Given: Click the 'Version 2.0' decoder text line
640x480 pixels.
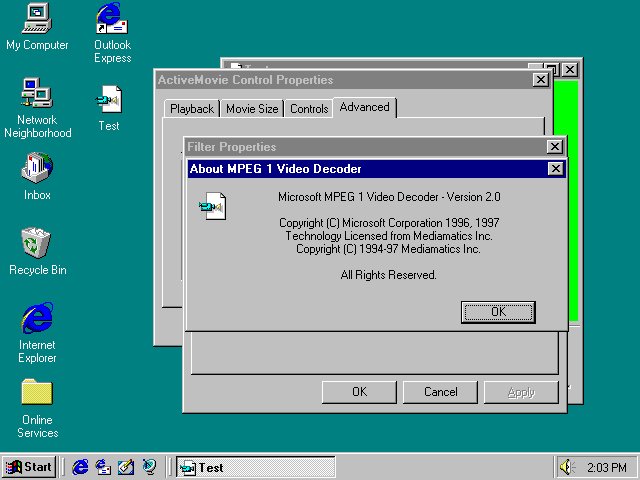Looking at the screenshot, I should [x=389, y=197].
